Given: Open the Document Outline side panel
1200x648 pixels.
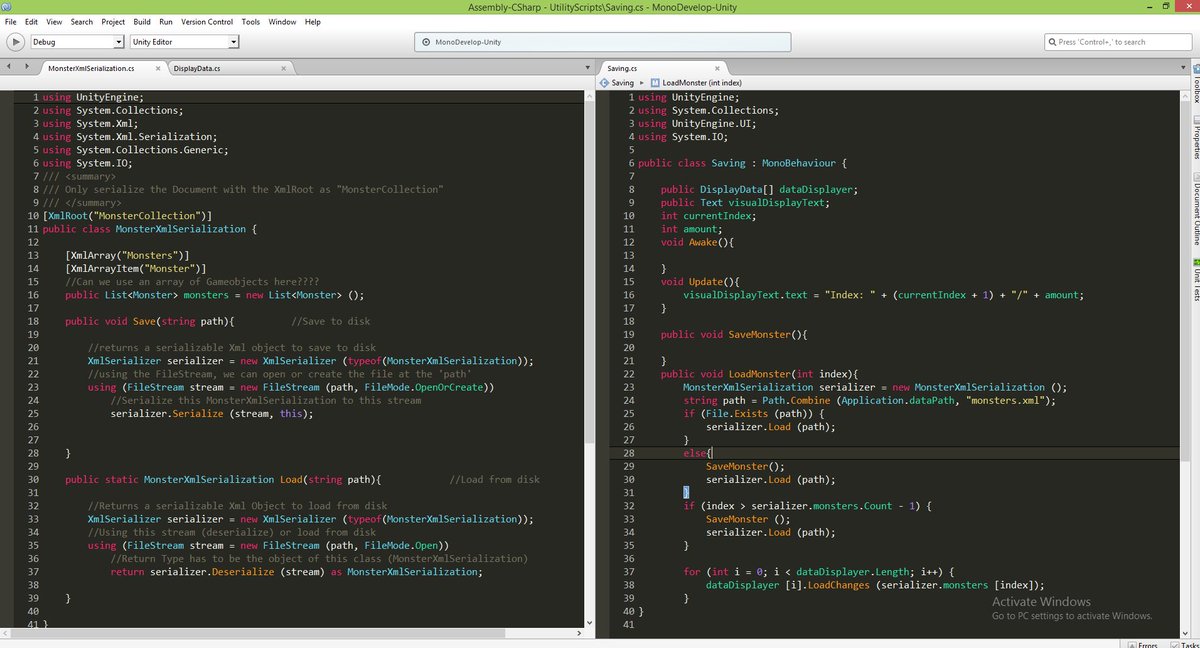Looking at the screenshot, I should coord(1194,208).
